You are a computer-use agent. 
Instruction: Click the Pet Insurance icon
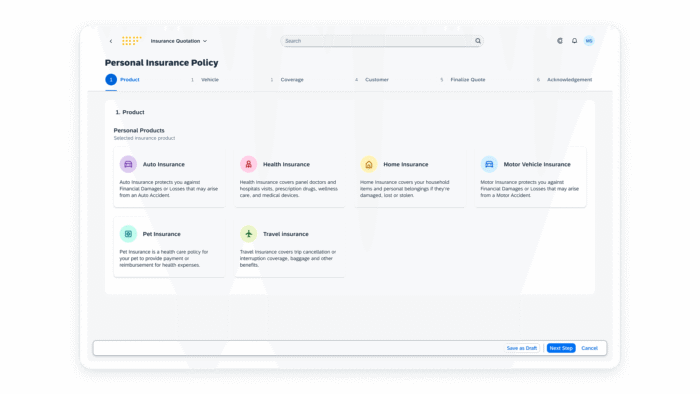coord(128,234)
